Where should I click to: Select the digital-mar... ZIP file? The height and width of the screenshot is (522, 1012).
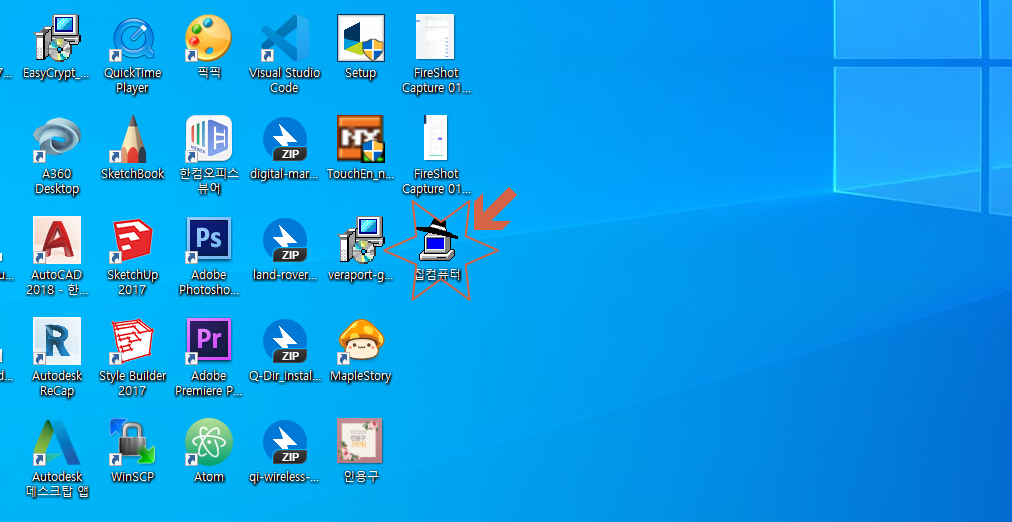coord(285,139)
